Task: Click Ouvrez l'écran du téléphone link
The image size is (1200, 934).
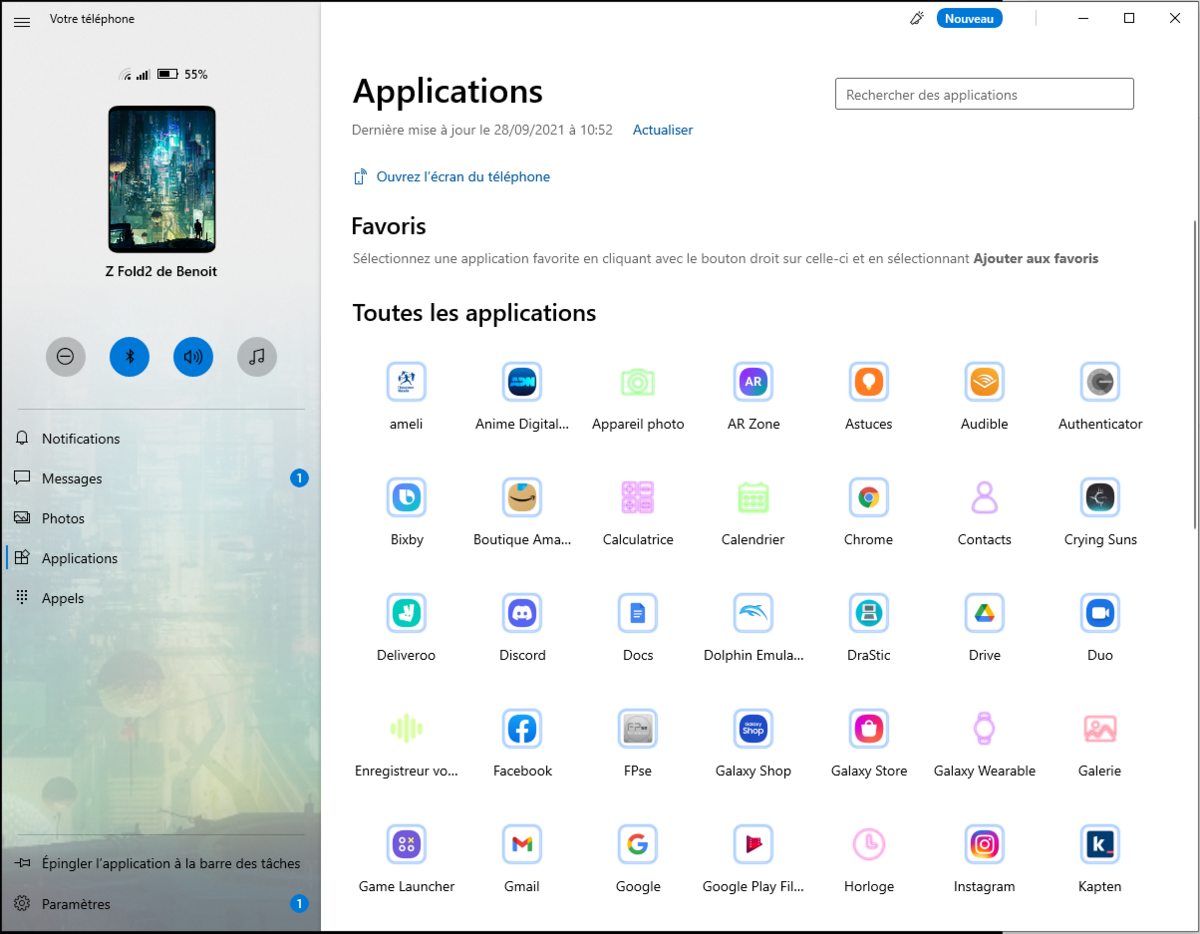Action: pos(452,177)
